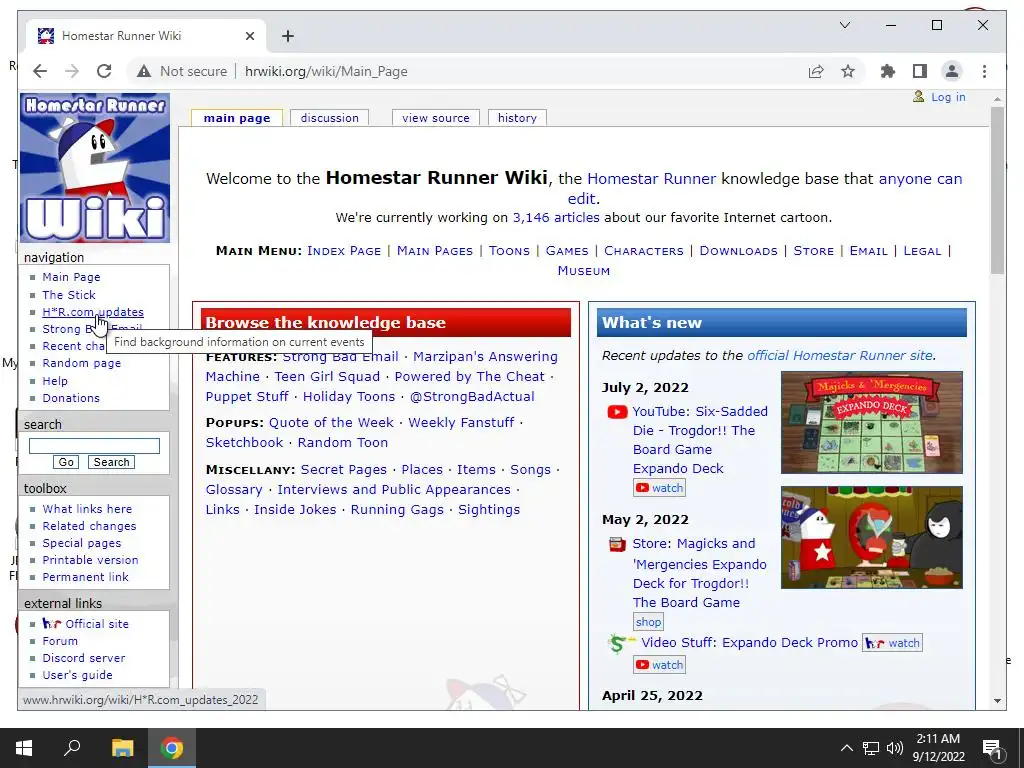Open Downloads in the main menu

point(739,251)
